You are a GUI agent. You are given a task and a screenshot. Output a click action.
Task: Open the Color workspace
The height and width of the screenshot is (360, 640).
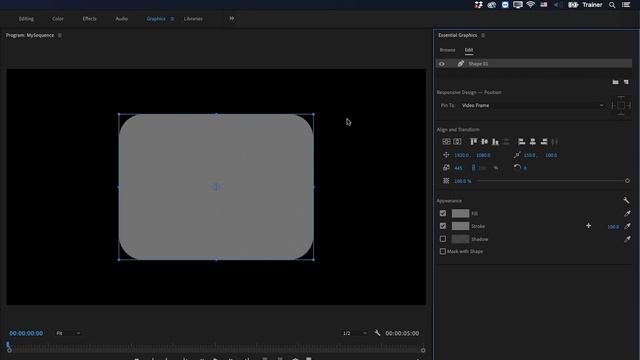(58, 19)
